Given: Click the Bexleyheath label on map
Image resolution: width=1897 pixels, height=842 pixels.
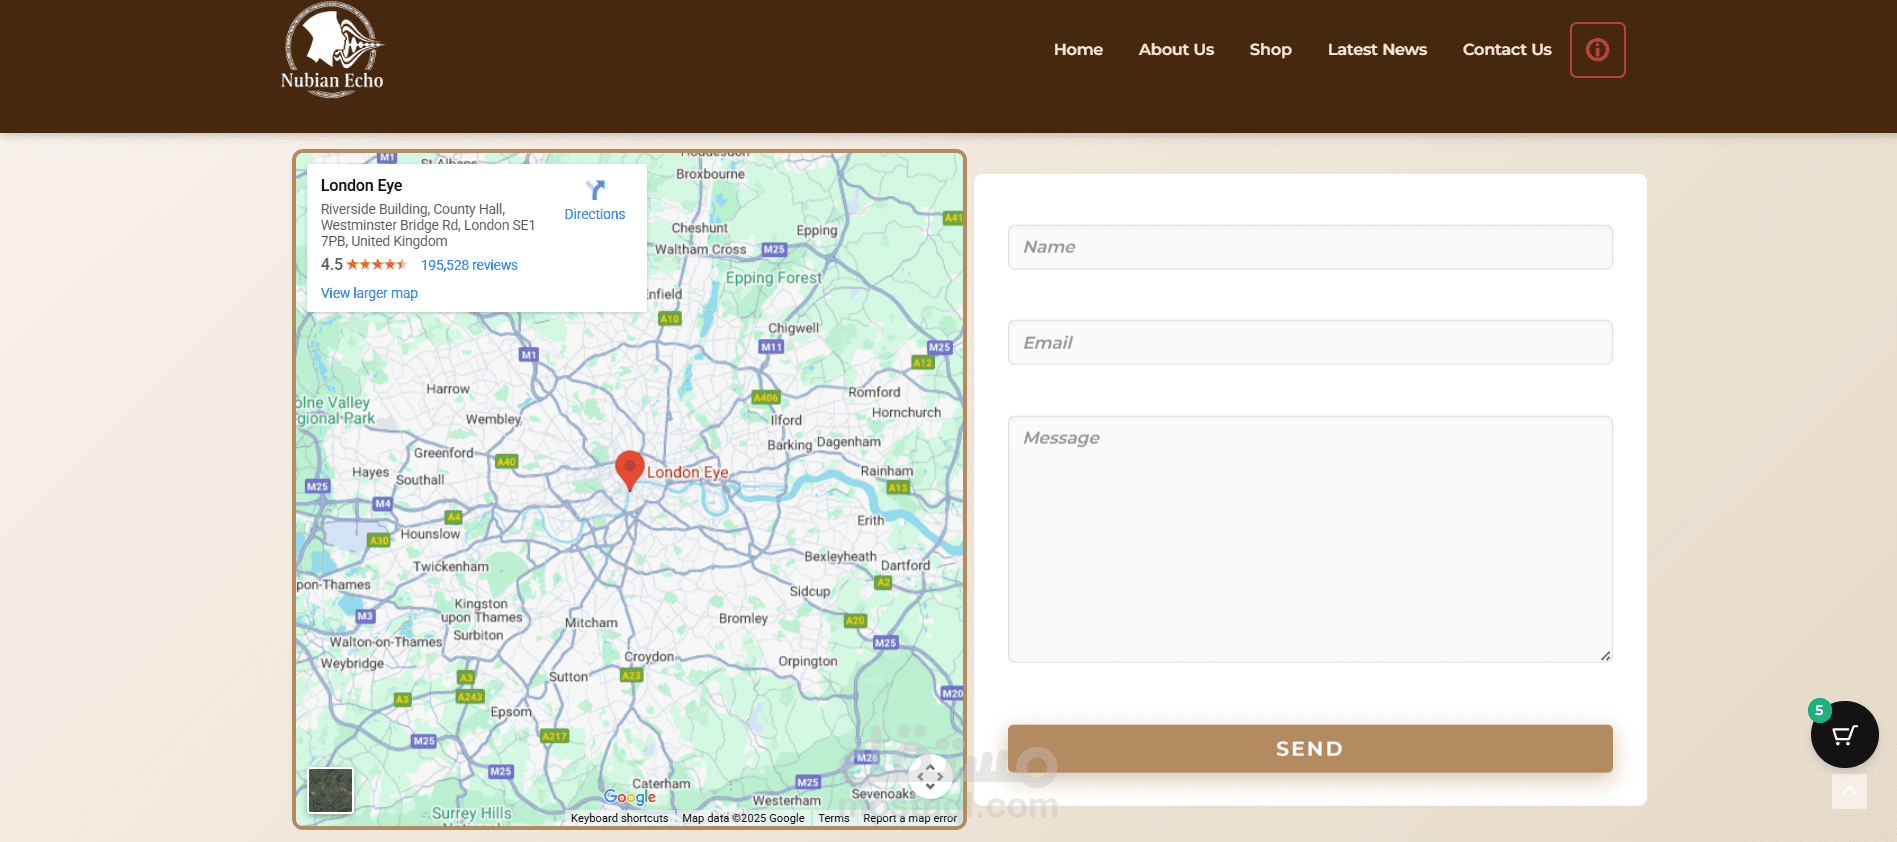Looking at the screenshot, I should pos(840,556).
